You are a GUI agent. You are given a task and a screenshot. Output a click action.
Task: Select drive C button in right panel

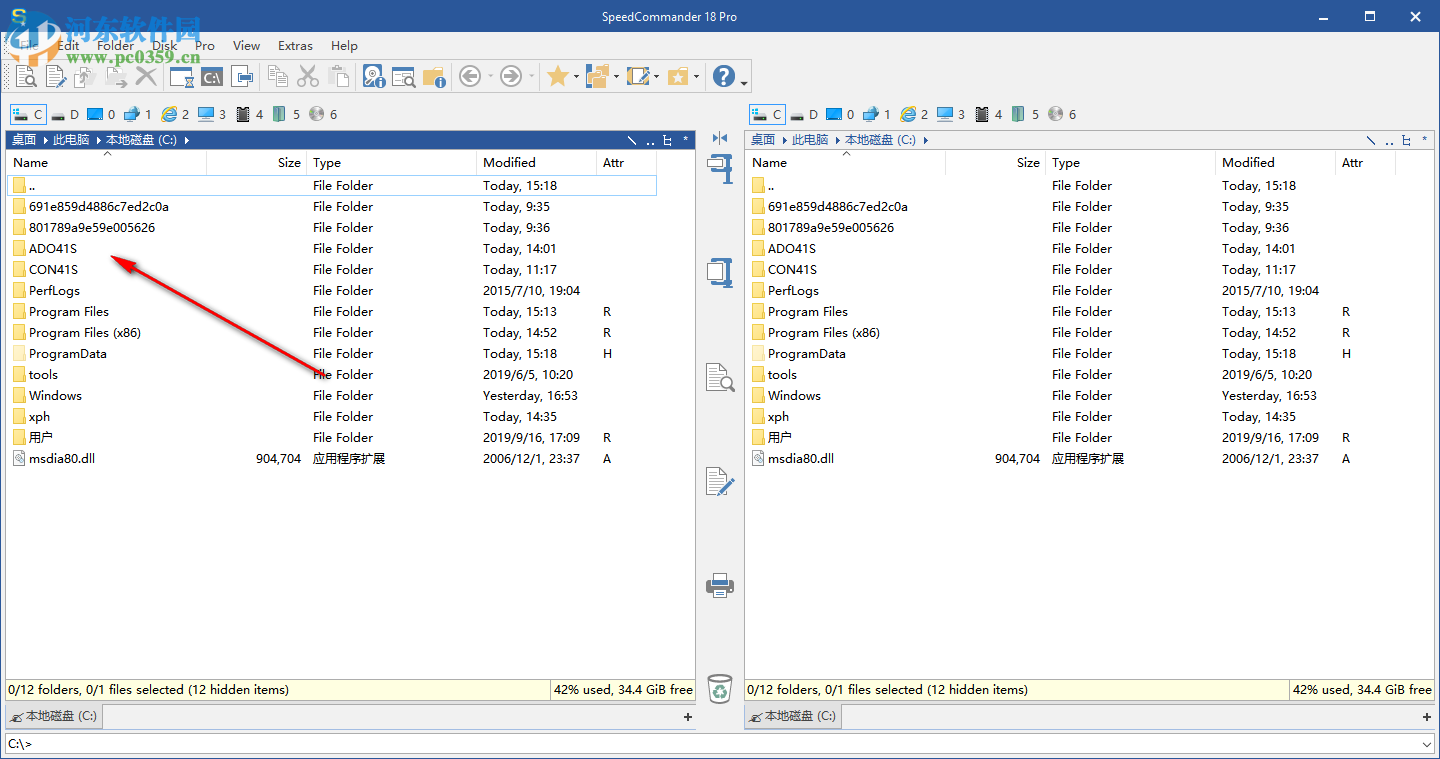767,115
